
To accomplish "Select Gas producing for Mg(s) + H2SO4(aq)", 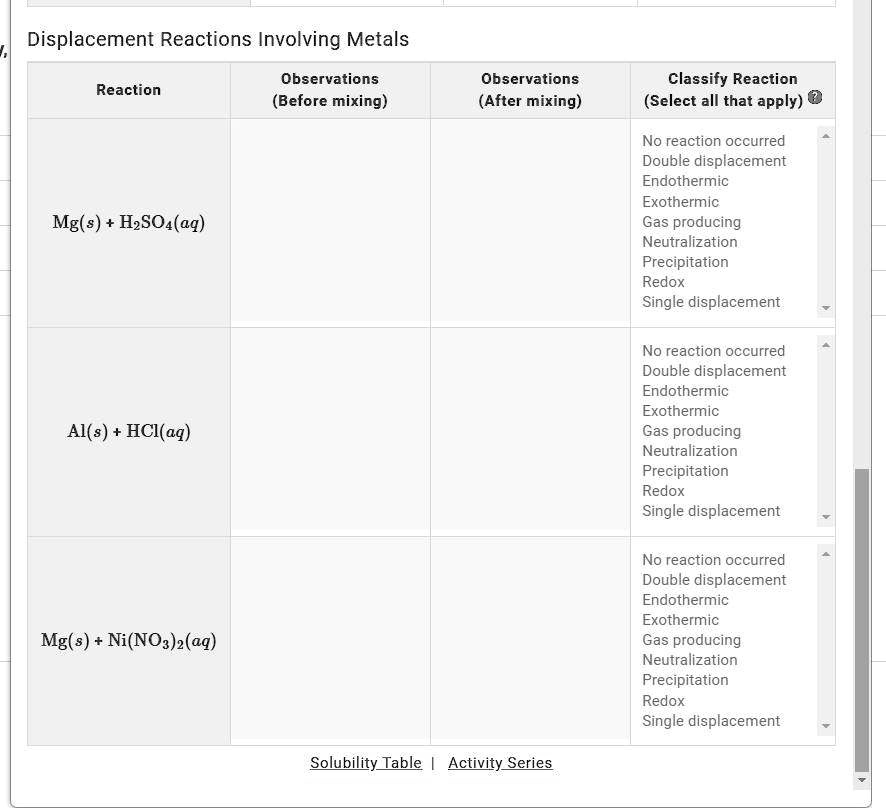I will 690,221.
